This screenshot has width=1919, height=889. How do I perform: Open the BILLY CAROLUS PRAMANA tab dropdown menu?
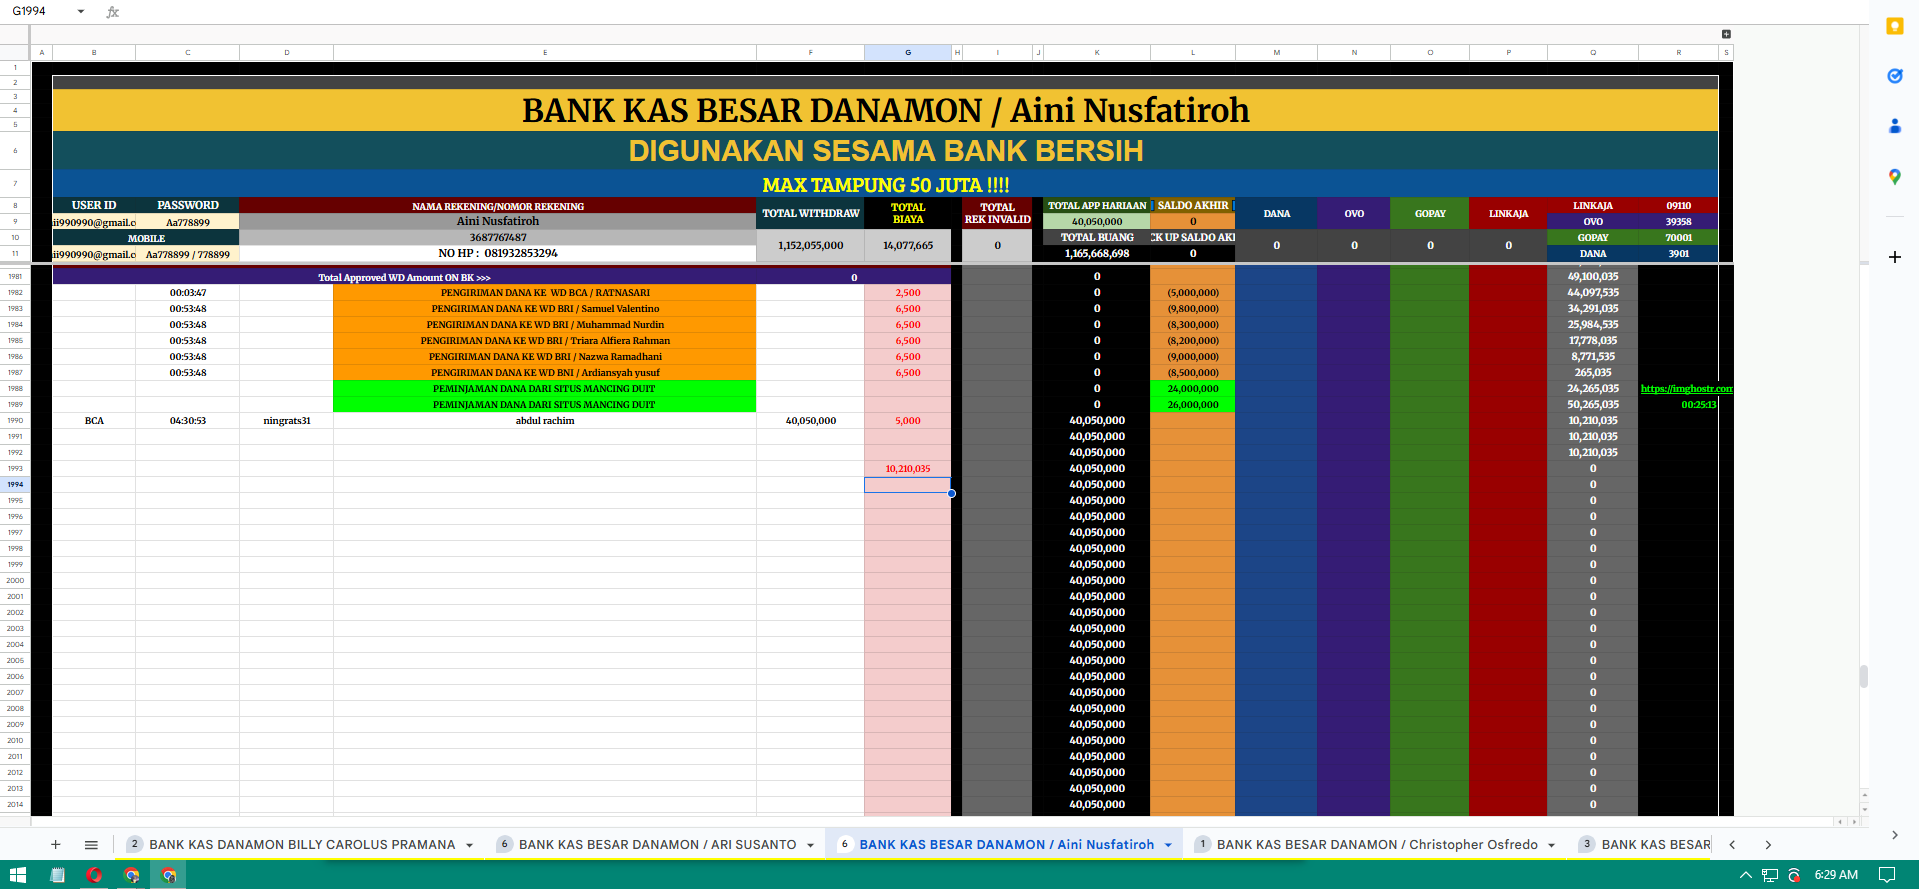pos(469,846)
